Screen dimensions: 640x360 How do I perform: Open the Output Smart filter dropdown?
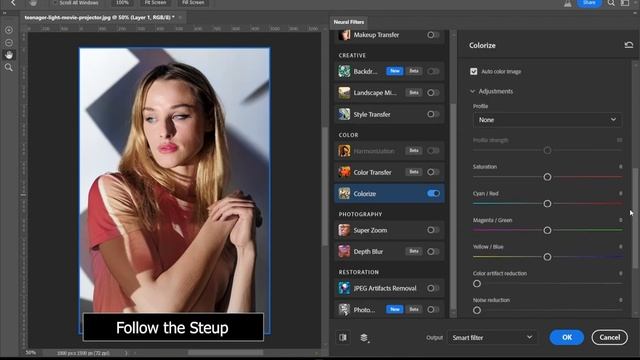(492, 338)
